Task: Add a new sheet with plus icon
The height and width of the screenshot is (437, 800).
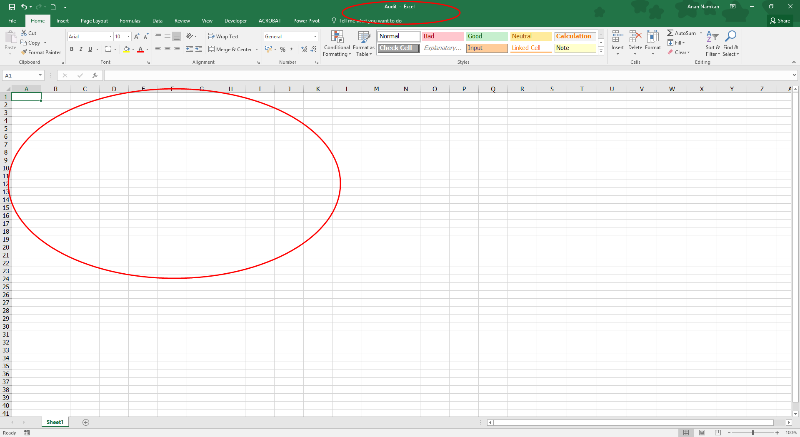Action: point(85,422)
